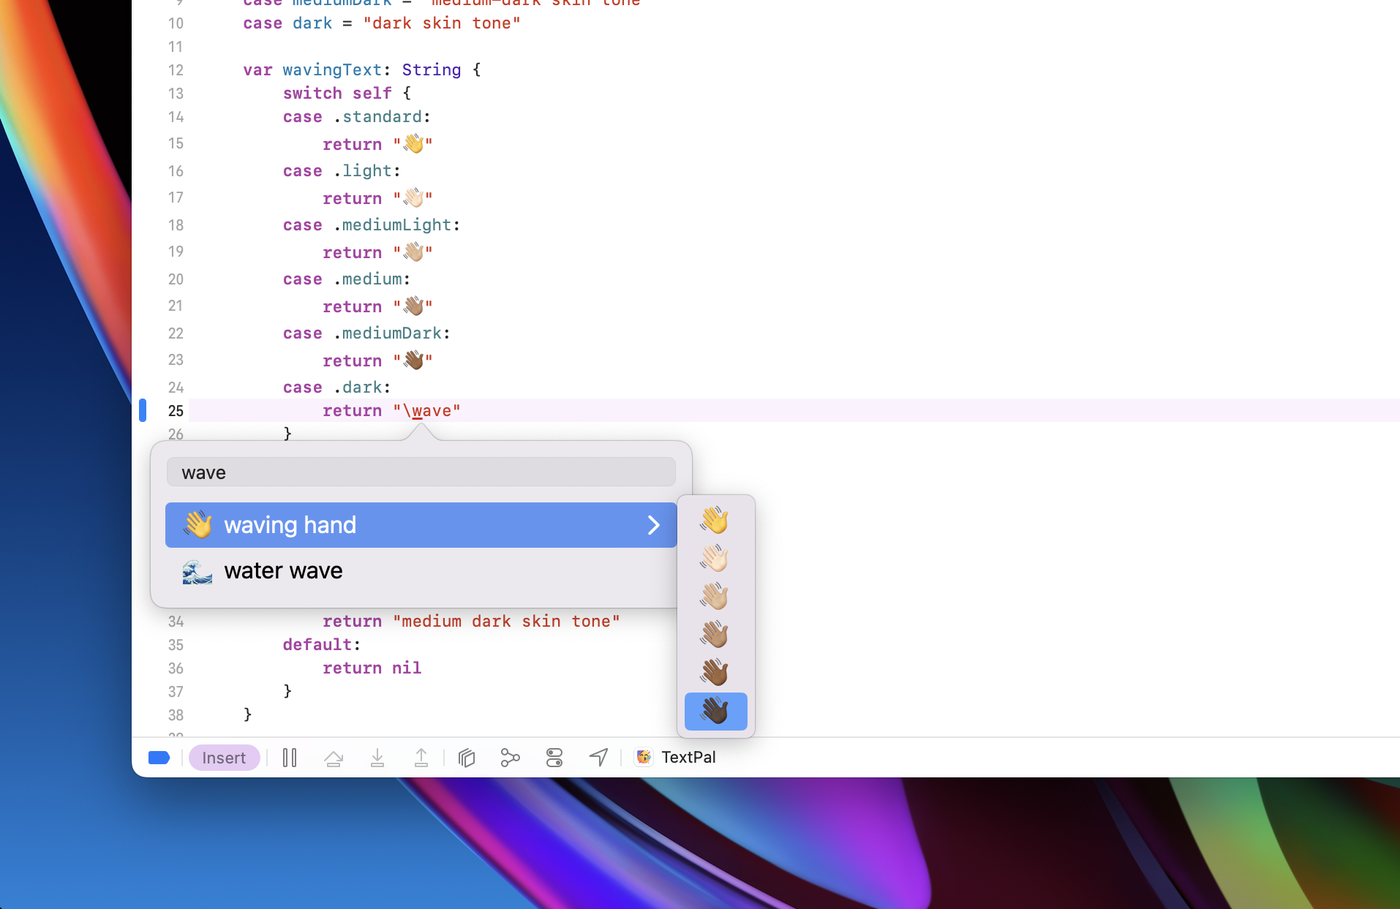This screenshot has width=1400, height=909.
Task: Open Environment Overrides toggles icon
Action: pos(554,758)
